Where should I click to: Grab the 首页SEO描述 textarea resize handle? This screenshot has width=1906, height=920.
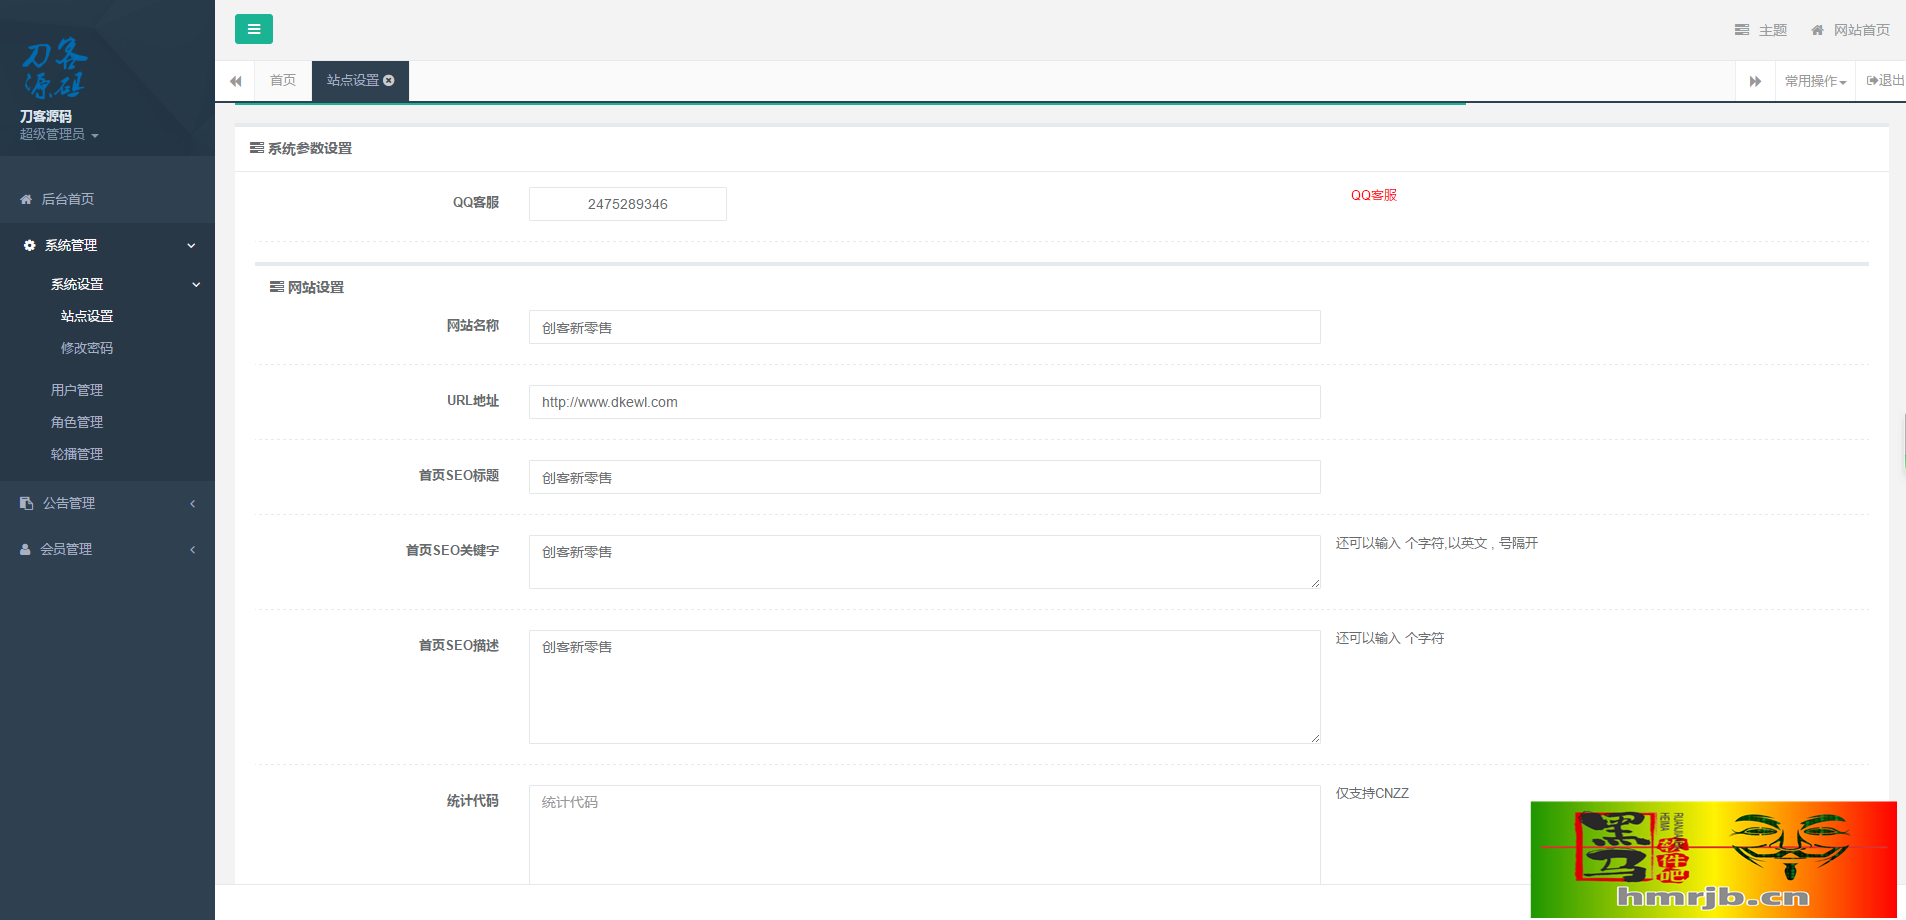pos(1315,738)
